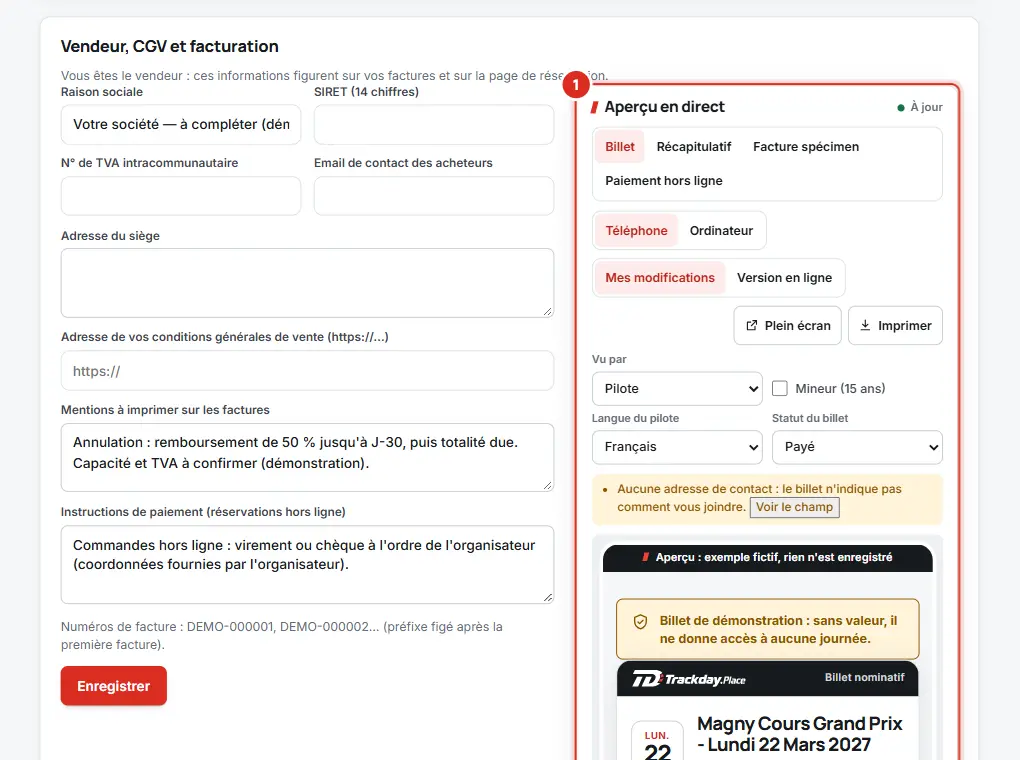Viewport: 1020px width, 760px height.
Task: Click the Enregistrer button
Action: 114,686
